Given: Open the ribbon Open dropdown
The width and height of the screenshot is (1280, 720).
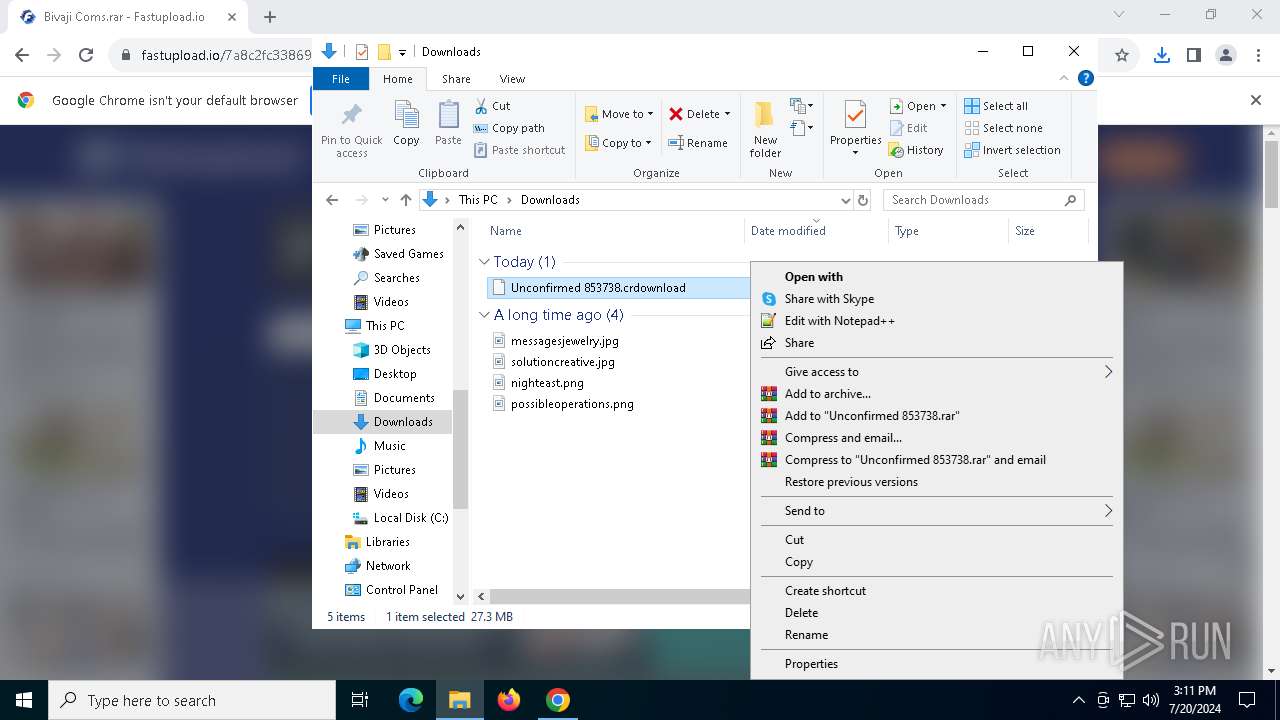Looking at the screenshot, I should tap(917, 106).
